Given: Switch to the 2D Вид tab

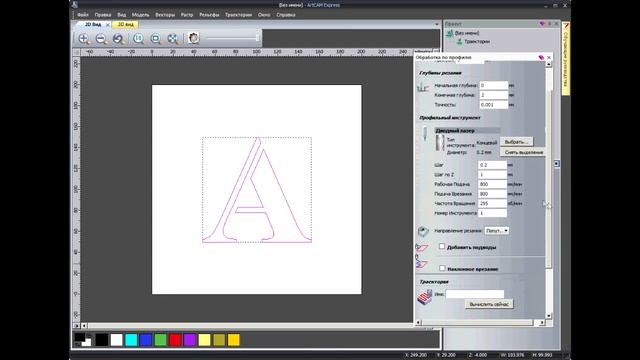Looking at the screenshot, I should tap(93, 24).
